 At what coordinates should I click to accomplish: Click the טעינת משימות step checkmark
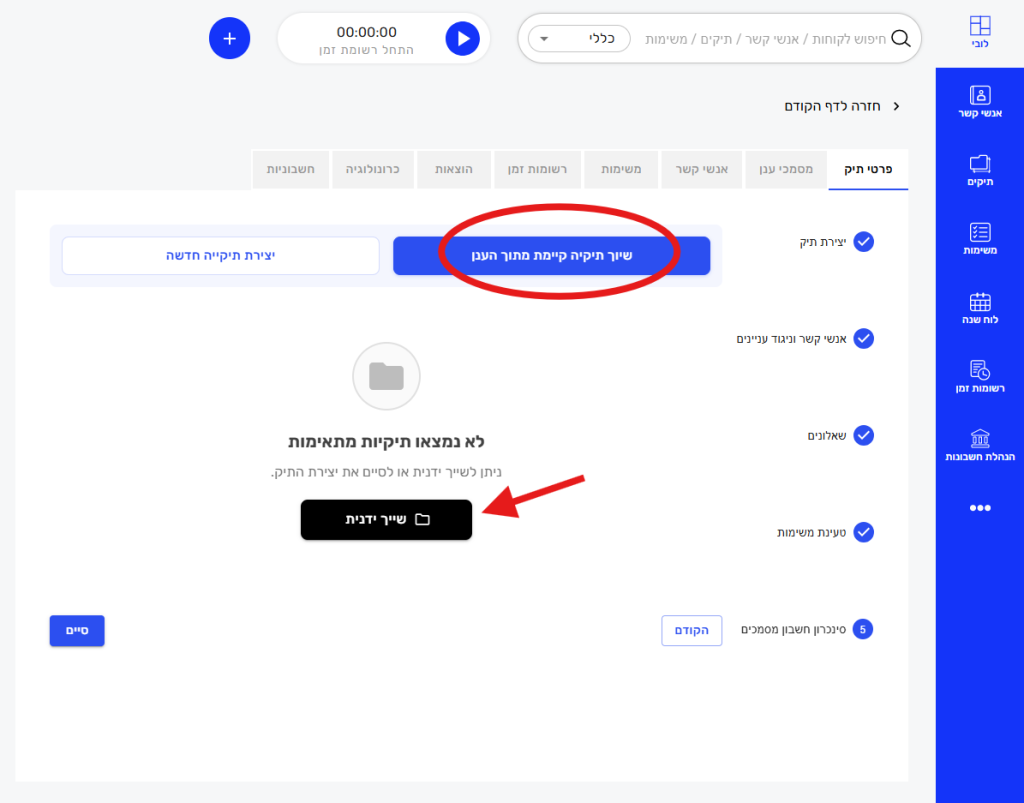click(x=864, y=532)
